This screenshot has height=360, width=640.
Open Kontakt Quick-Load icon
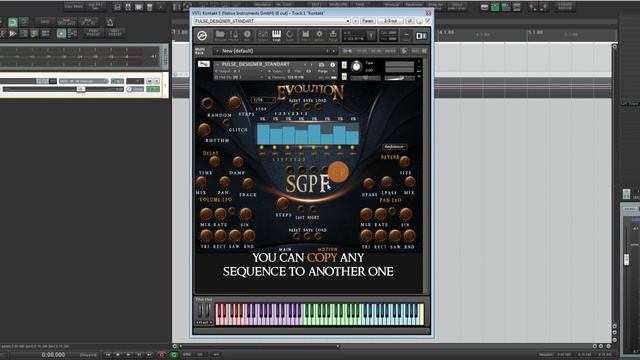coord(290,35)
